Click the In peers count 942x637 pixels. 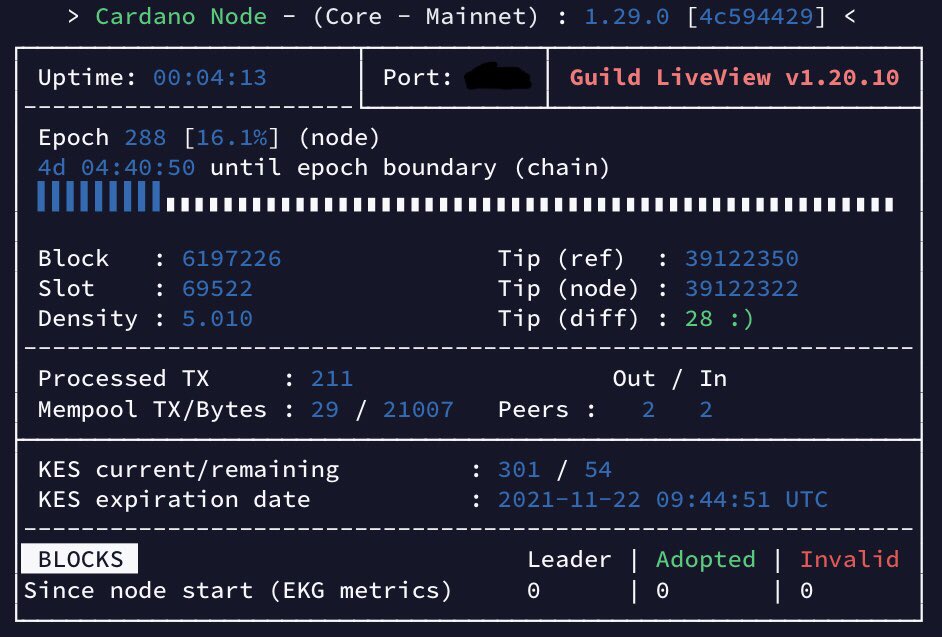tap(706, 410)
